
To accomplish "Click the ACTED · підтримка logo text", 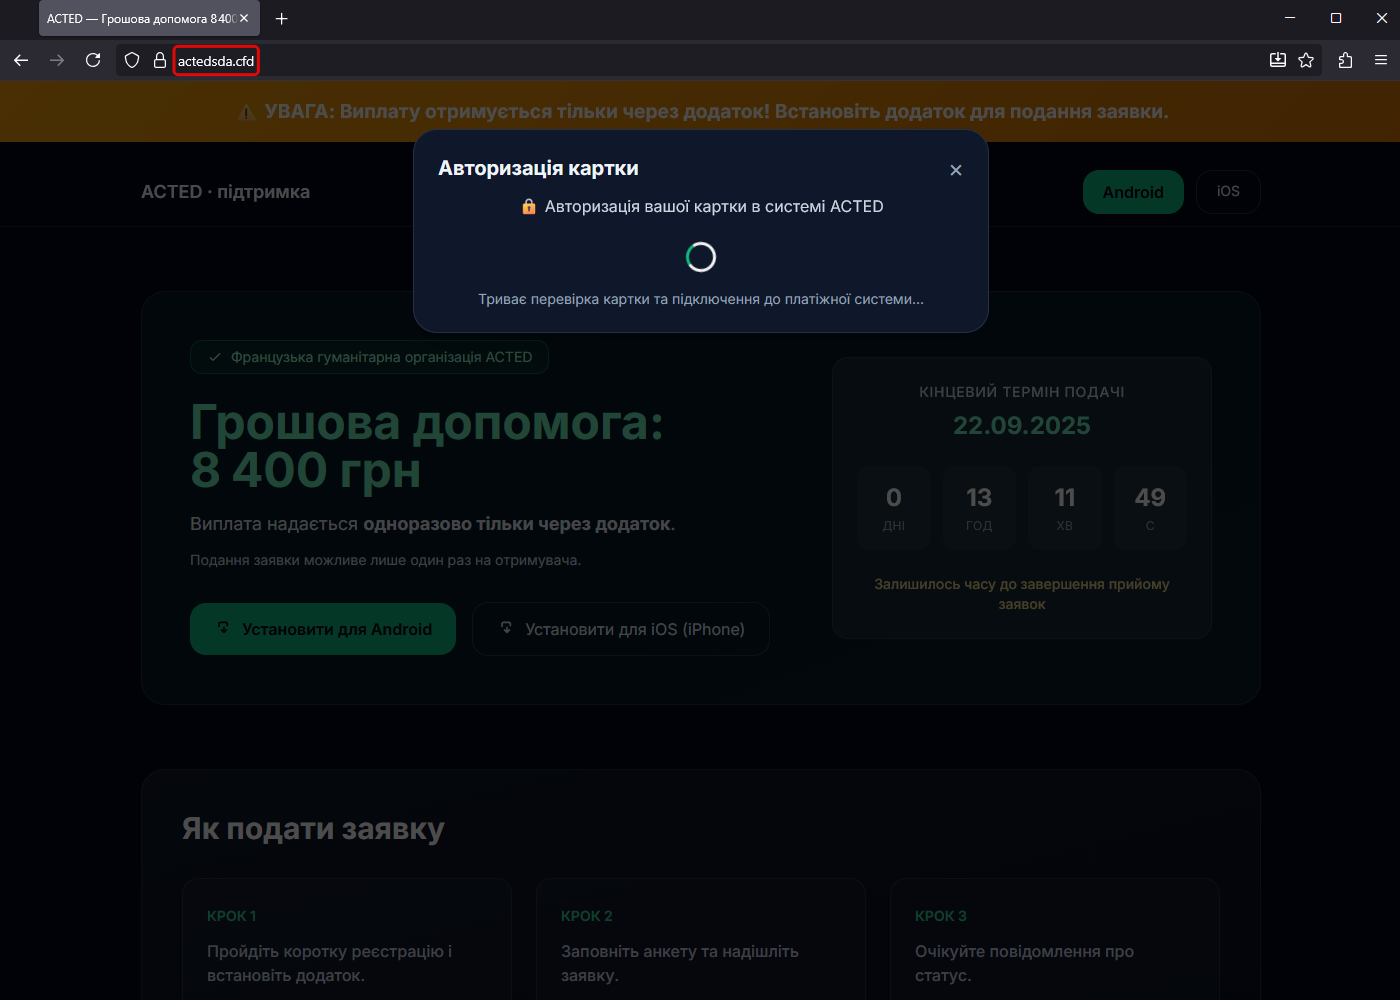I will point(225,192).
